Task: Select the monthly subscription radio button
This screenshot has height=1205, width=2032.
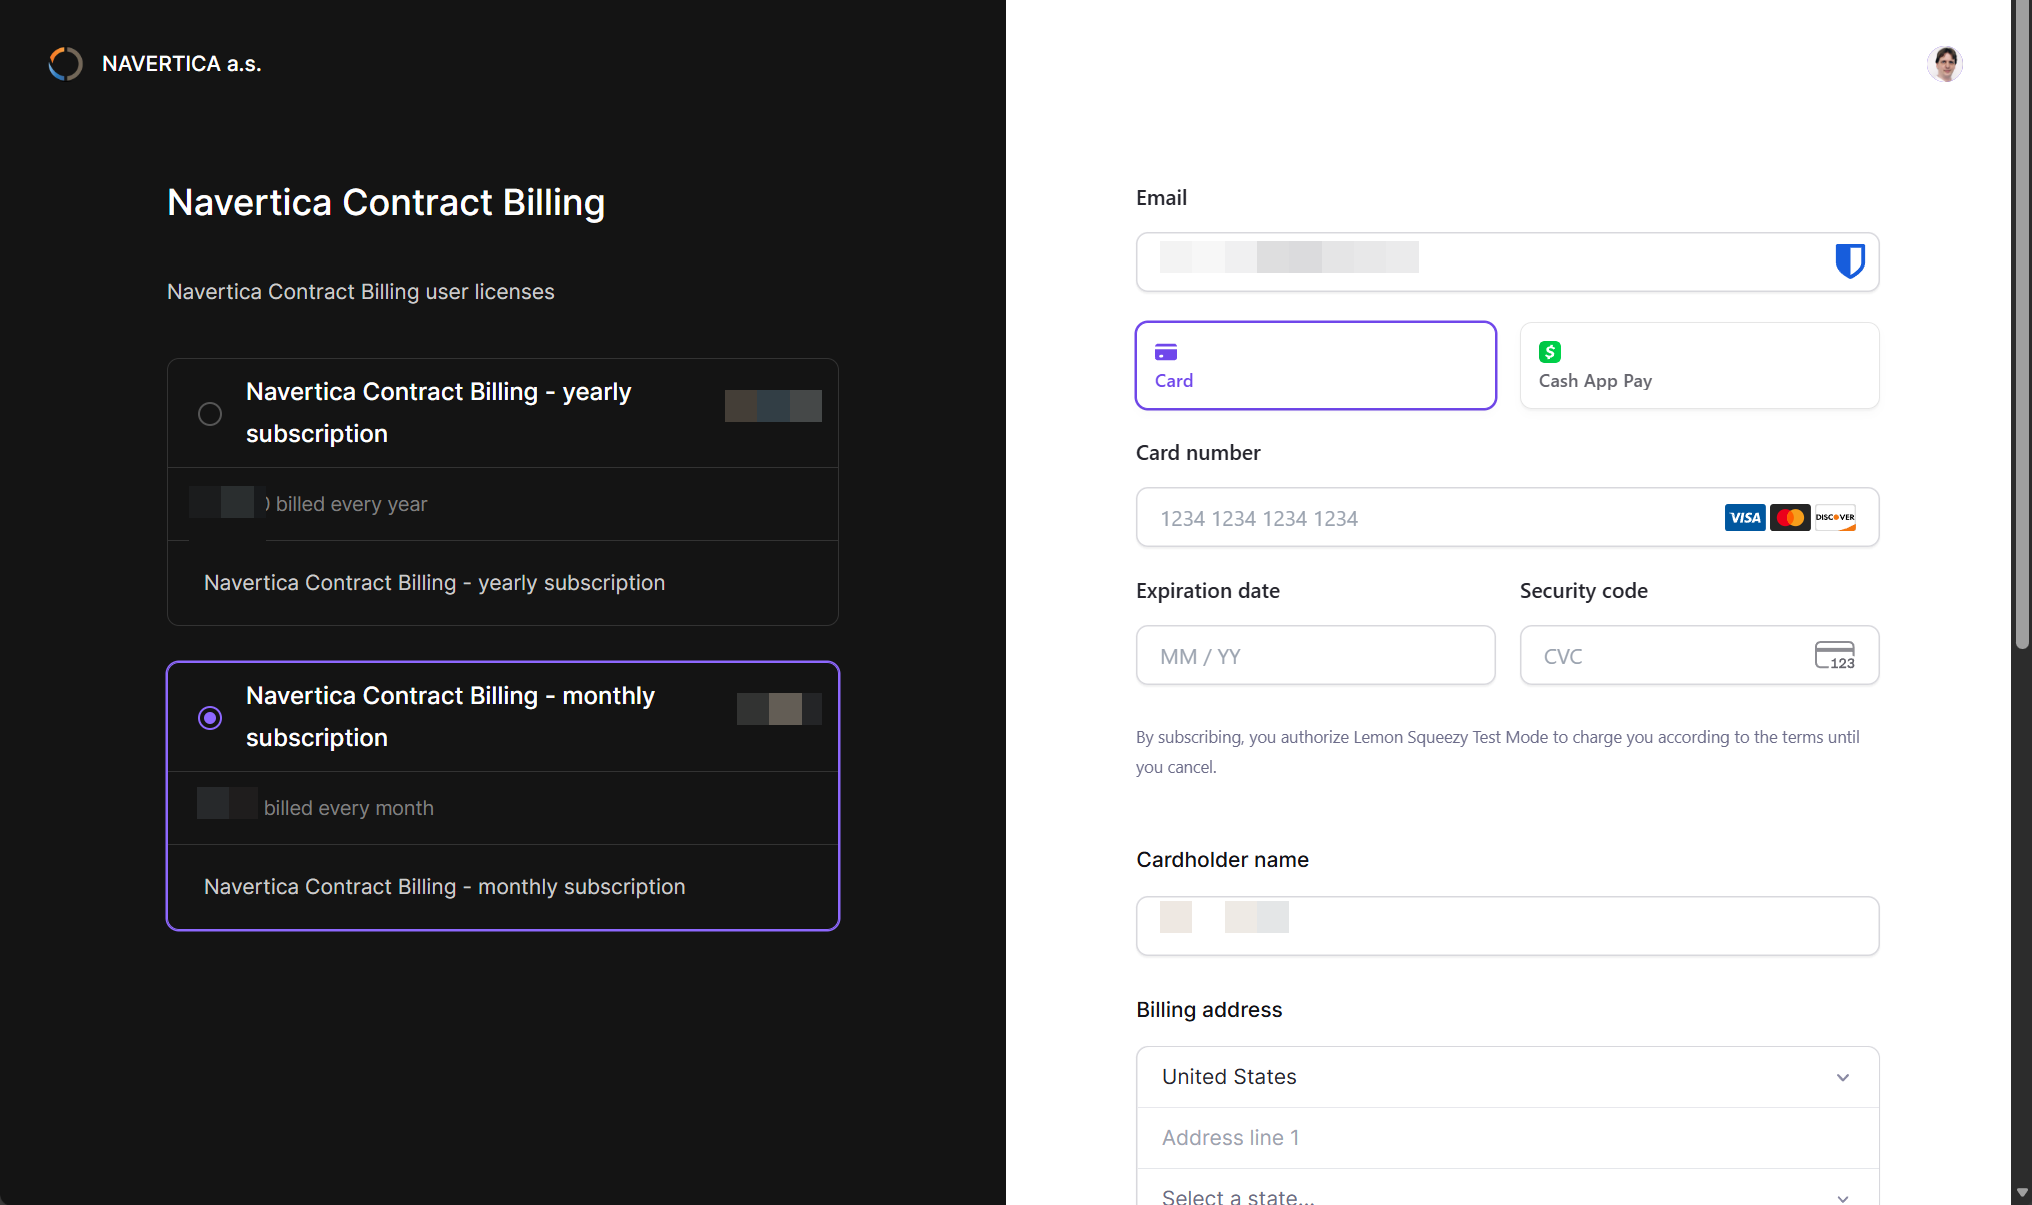Action: [210, 718]
